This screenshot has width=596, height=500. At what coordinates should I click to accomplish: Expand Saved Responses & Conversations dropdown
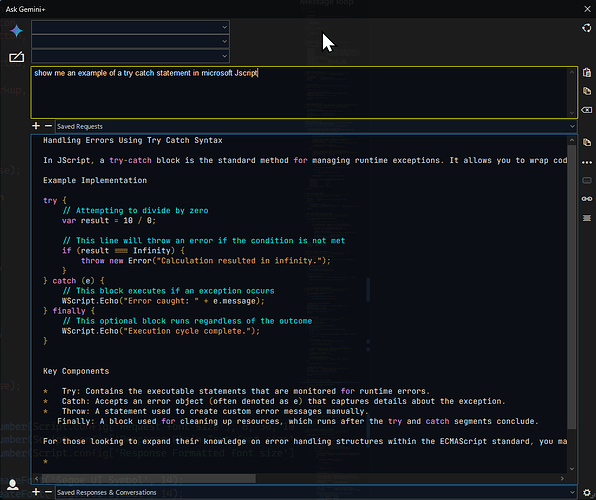[316, 492]
